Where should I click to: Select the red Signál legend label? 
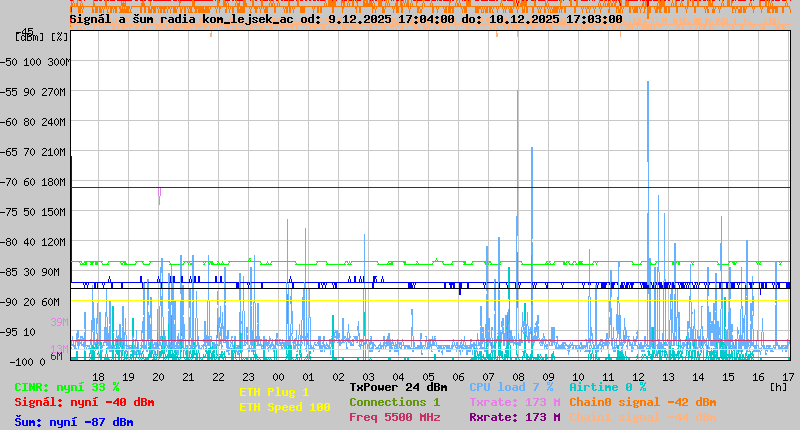tap(84, 402)
